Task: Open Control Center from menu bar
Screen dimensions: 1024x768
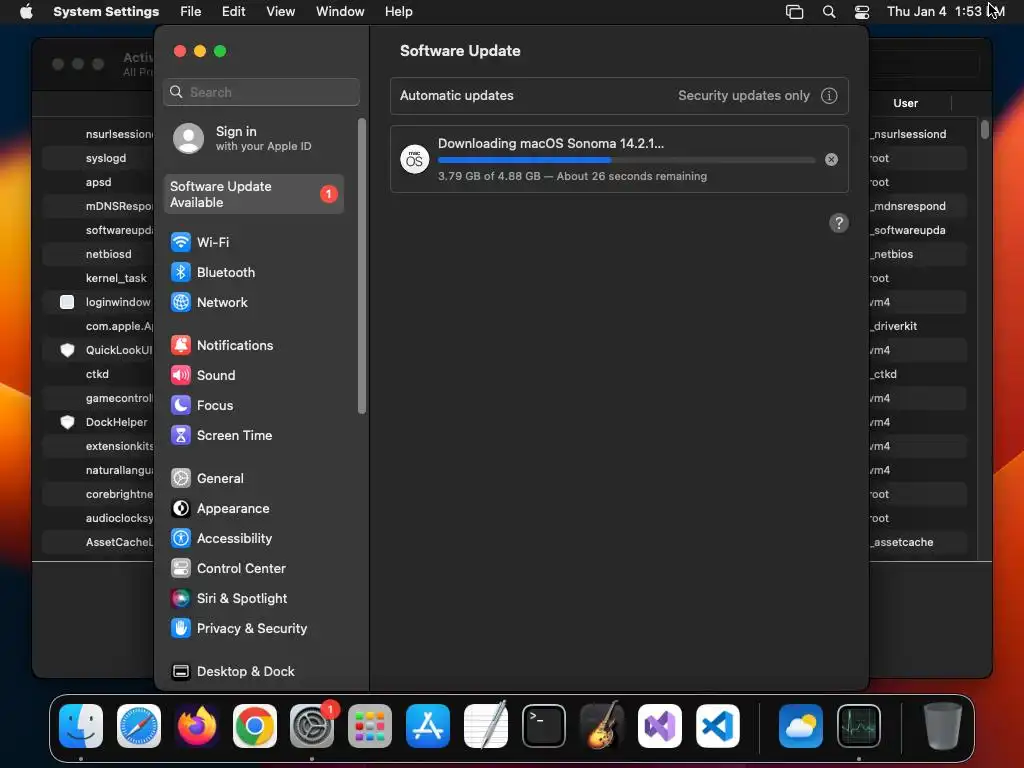Action: [862, 12]
